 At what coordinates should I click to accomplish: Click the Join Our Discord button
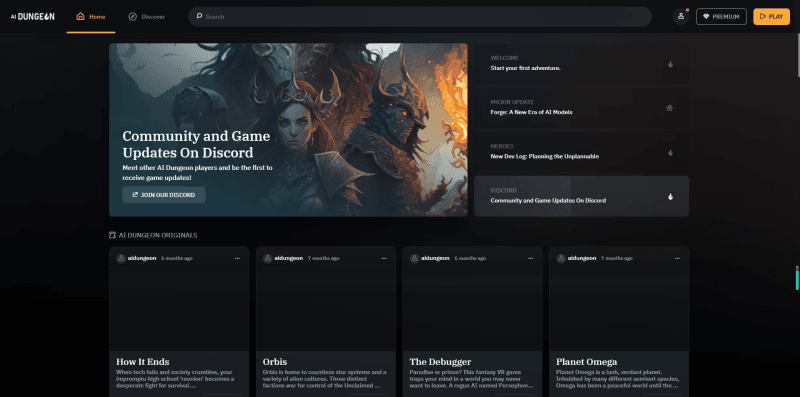pyautogui.click(x=164, y=195)
